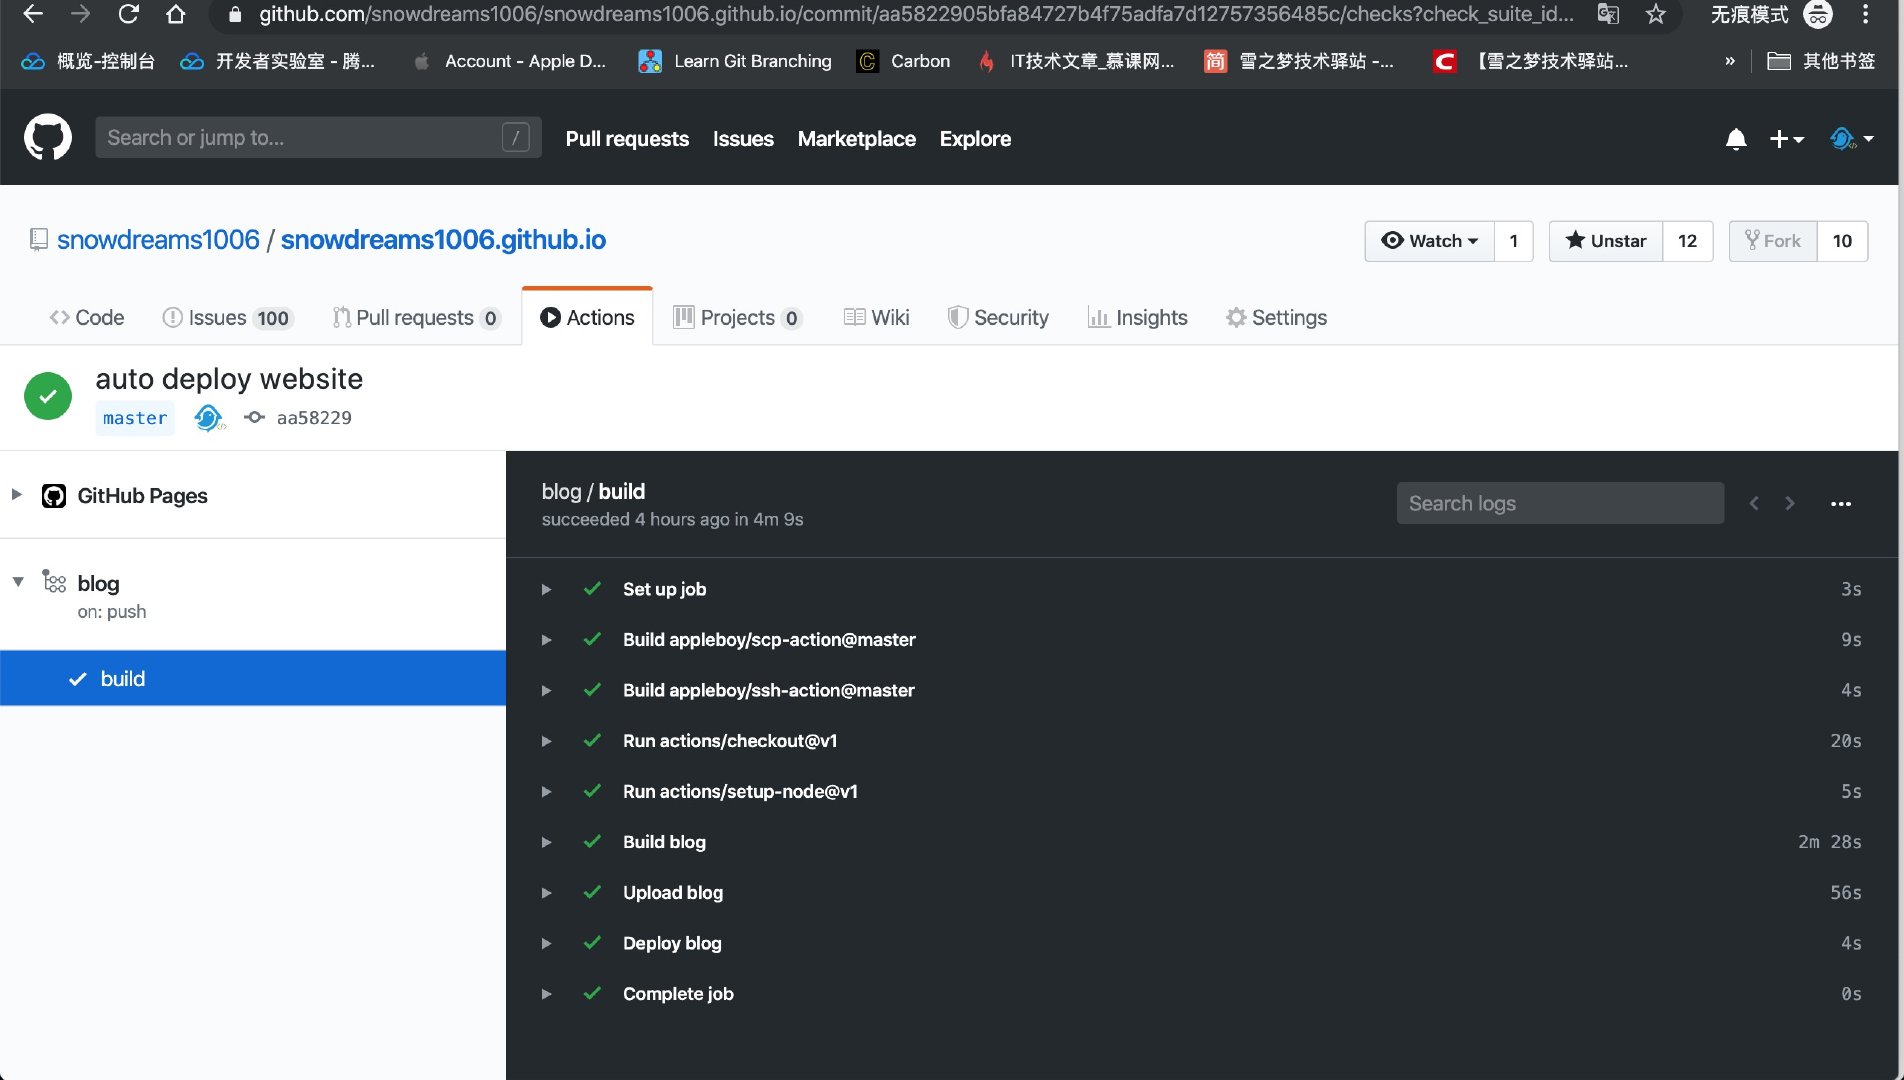Open the kebab menu in the log panel
Viewport: 1904px width, 1080px height.
1841,503
